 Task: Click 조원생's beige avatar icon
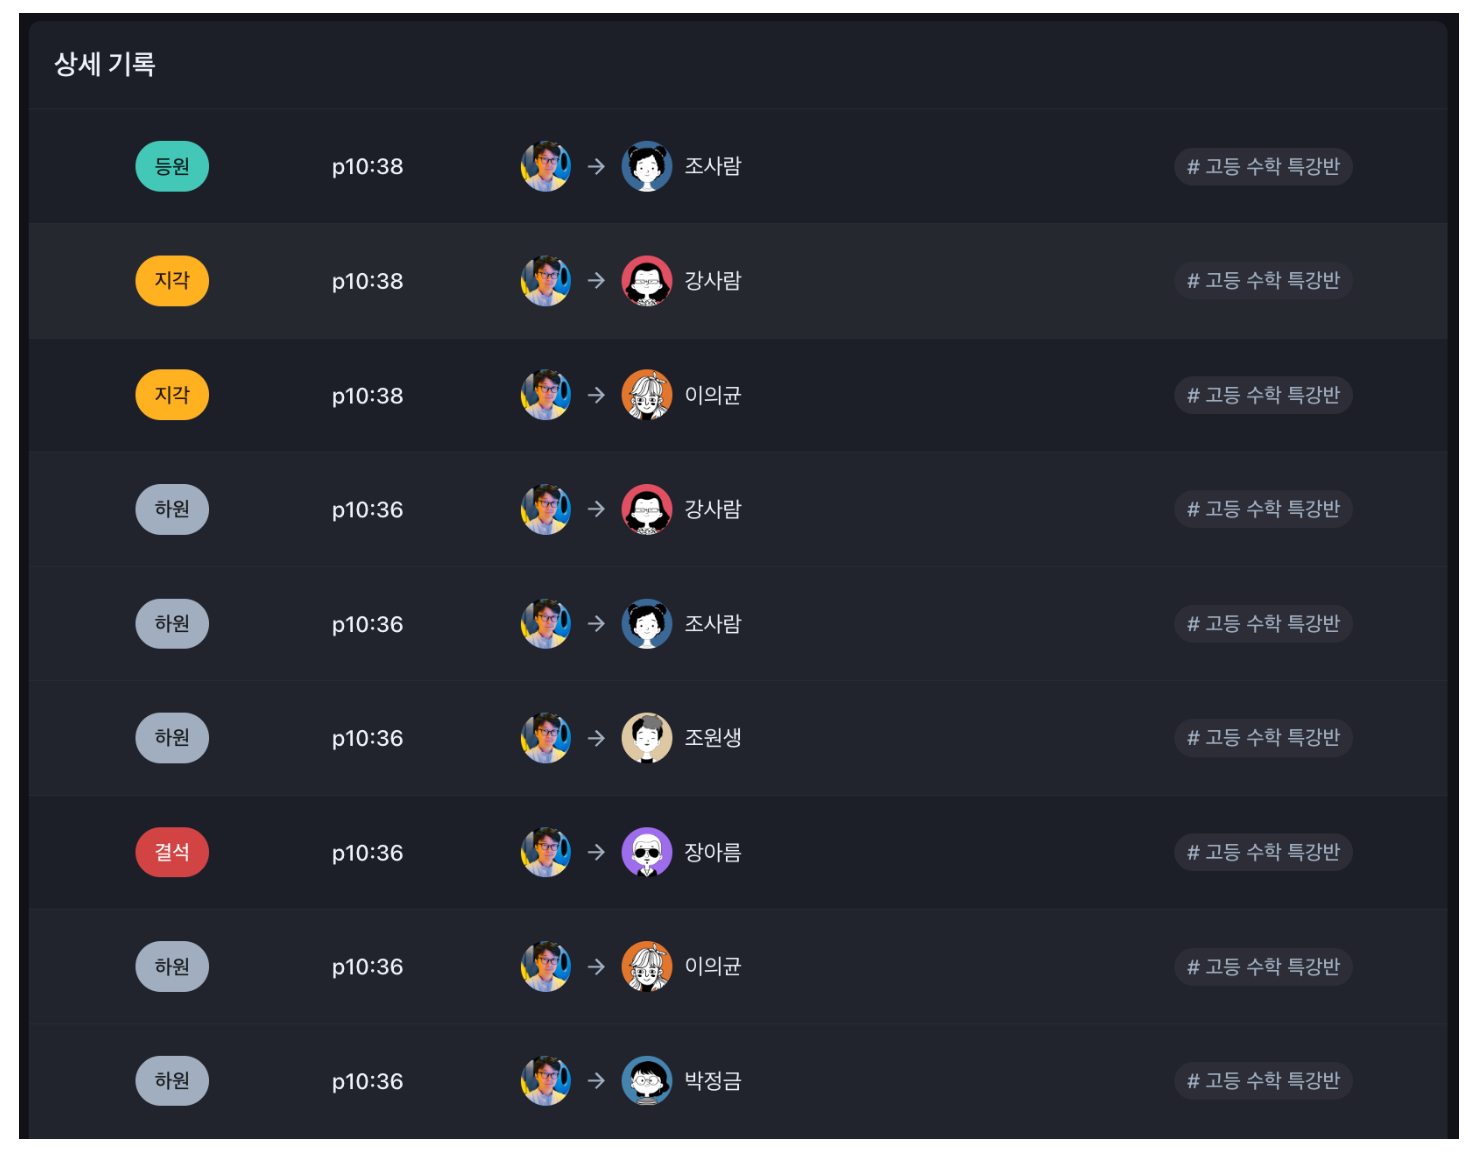[x=647, y=738]
